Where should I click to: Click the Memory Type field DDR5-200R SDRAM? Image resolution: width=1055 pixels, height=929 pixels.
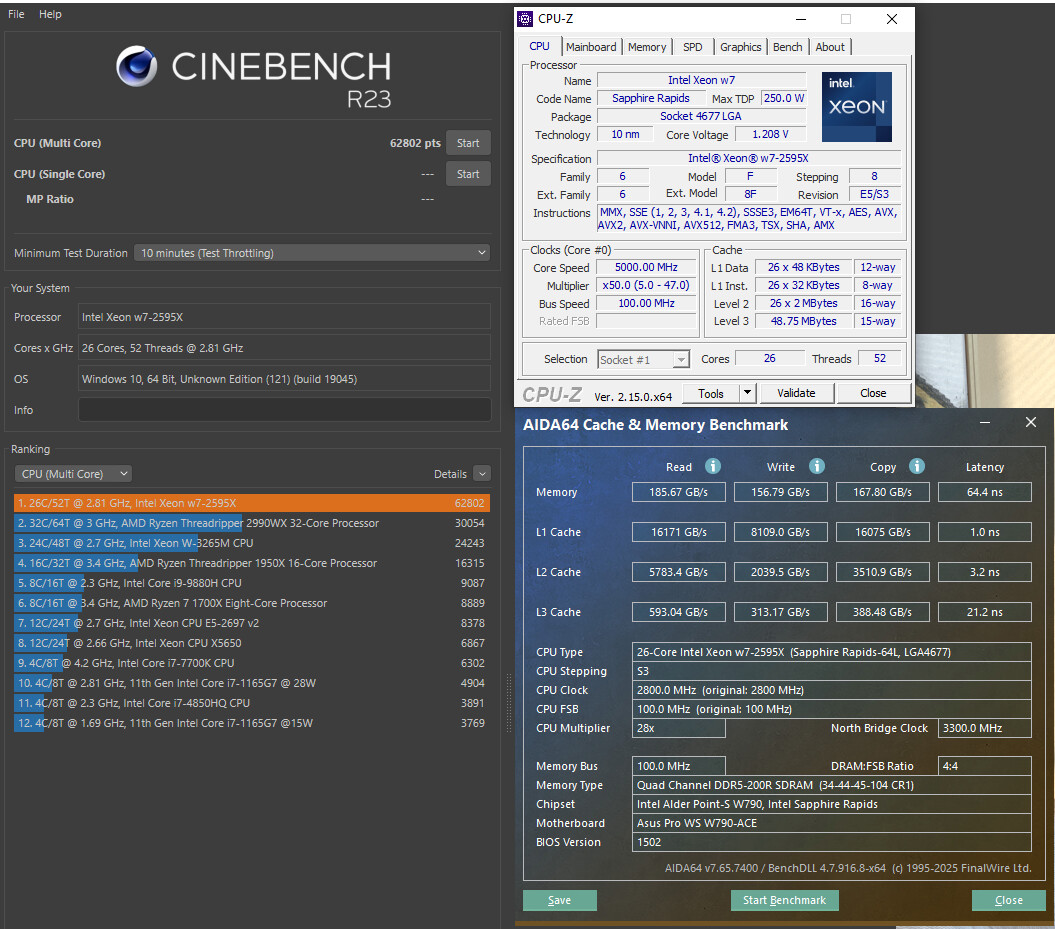click(x=832, y=785)
